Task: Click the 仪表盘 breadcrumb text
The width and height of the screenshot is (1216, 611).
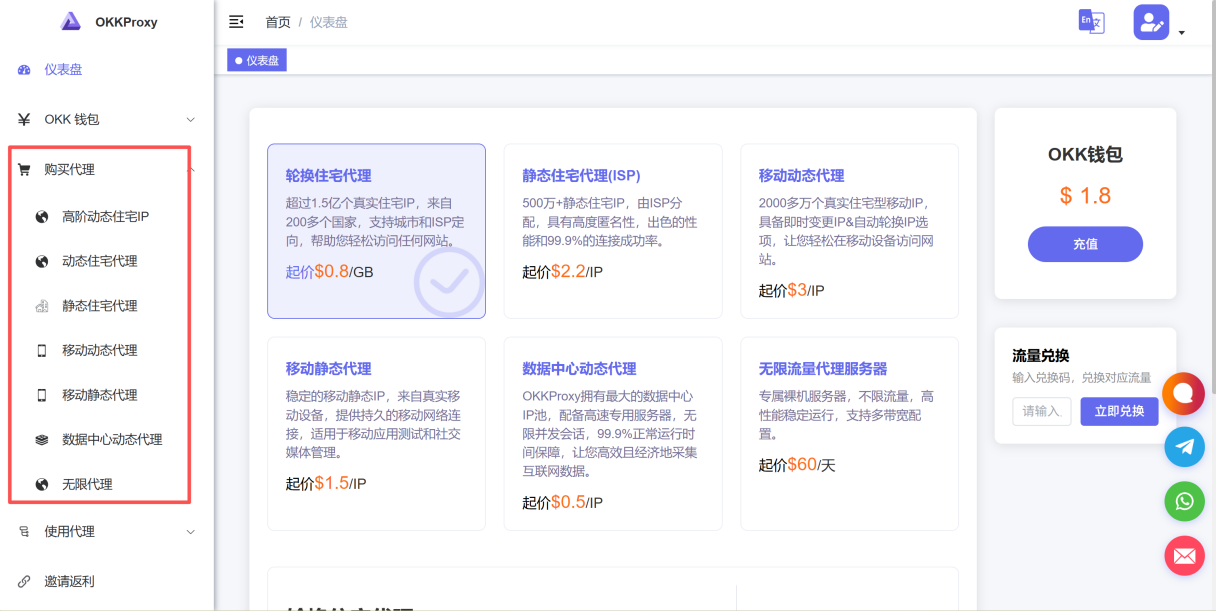Action: pos(329,22)
